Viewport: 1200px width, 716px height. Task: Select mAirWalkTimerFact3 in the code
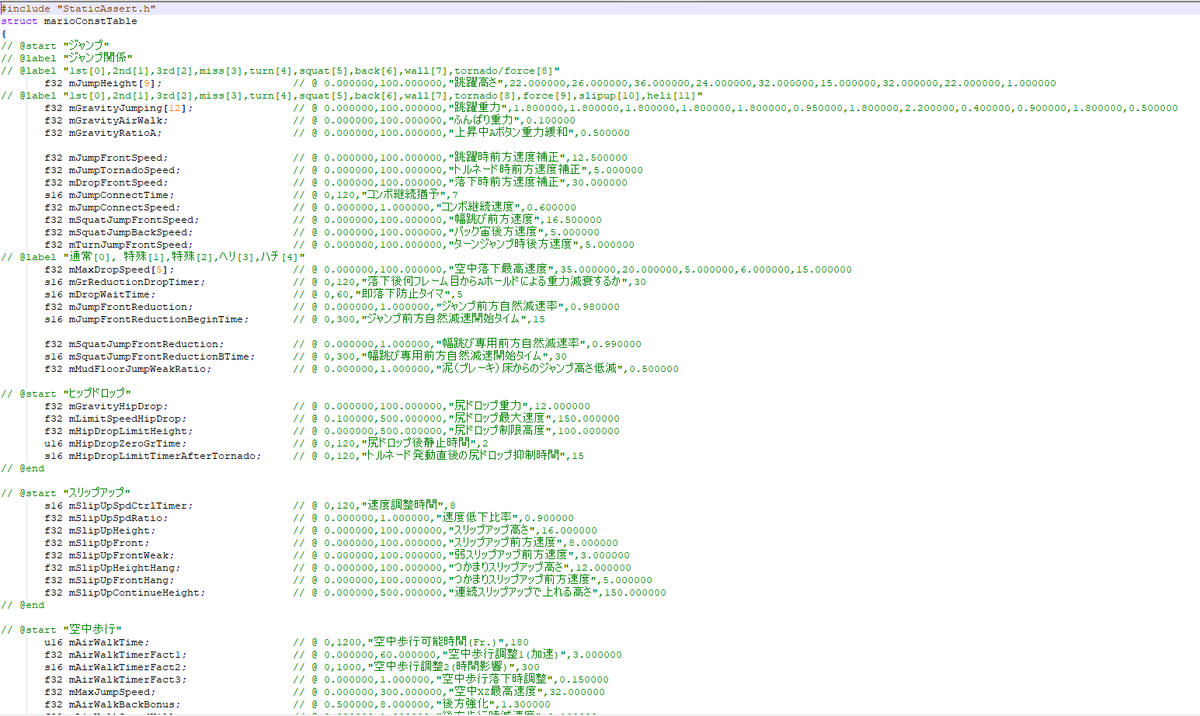125,679
